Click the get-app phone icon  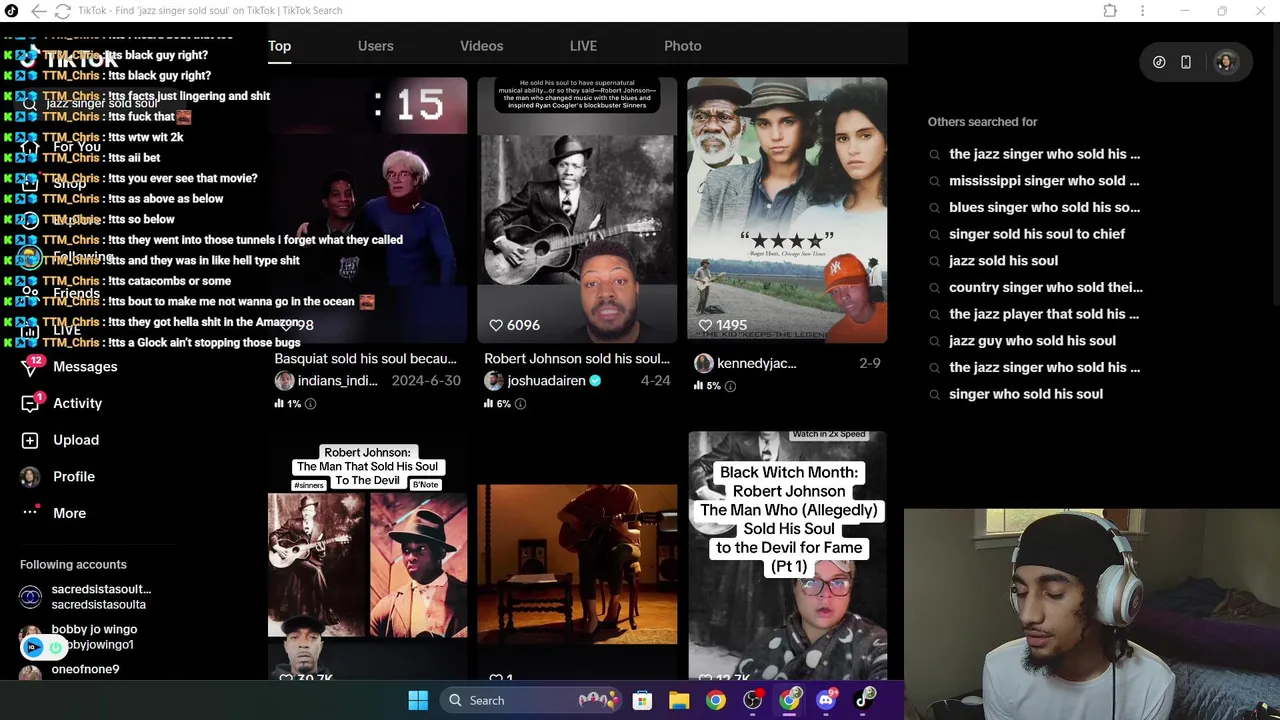click(x=1186, y=62)
